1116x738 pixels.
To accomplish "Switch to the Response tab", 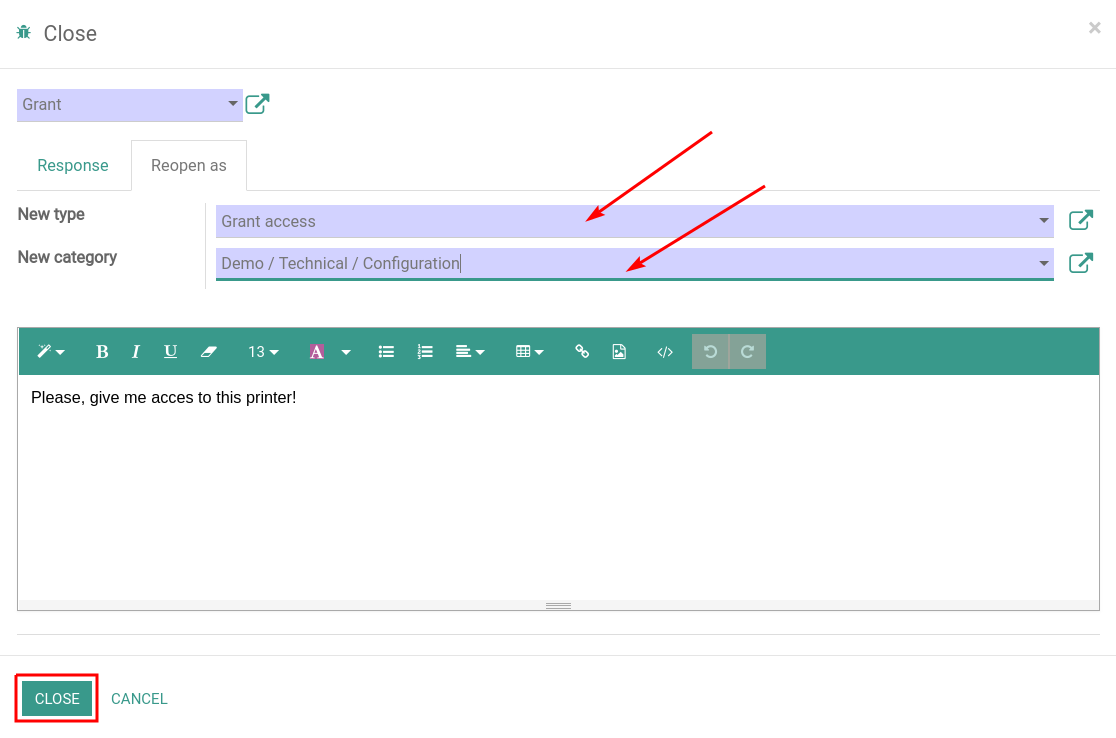I will [x=73, y=165].
